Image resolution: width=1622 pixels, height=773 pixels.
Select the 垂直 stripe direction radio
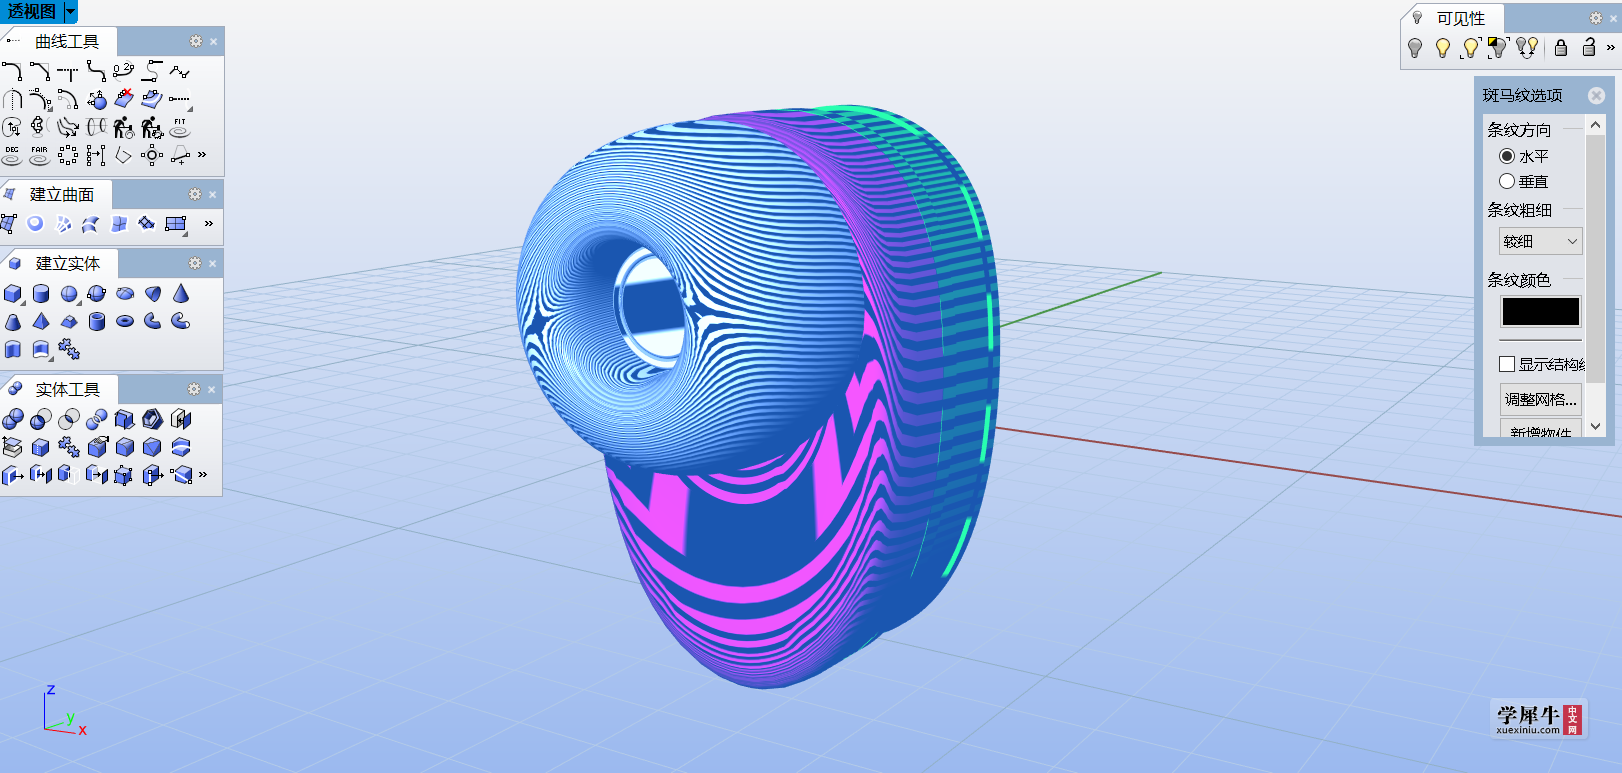1507,181
